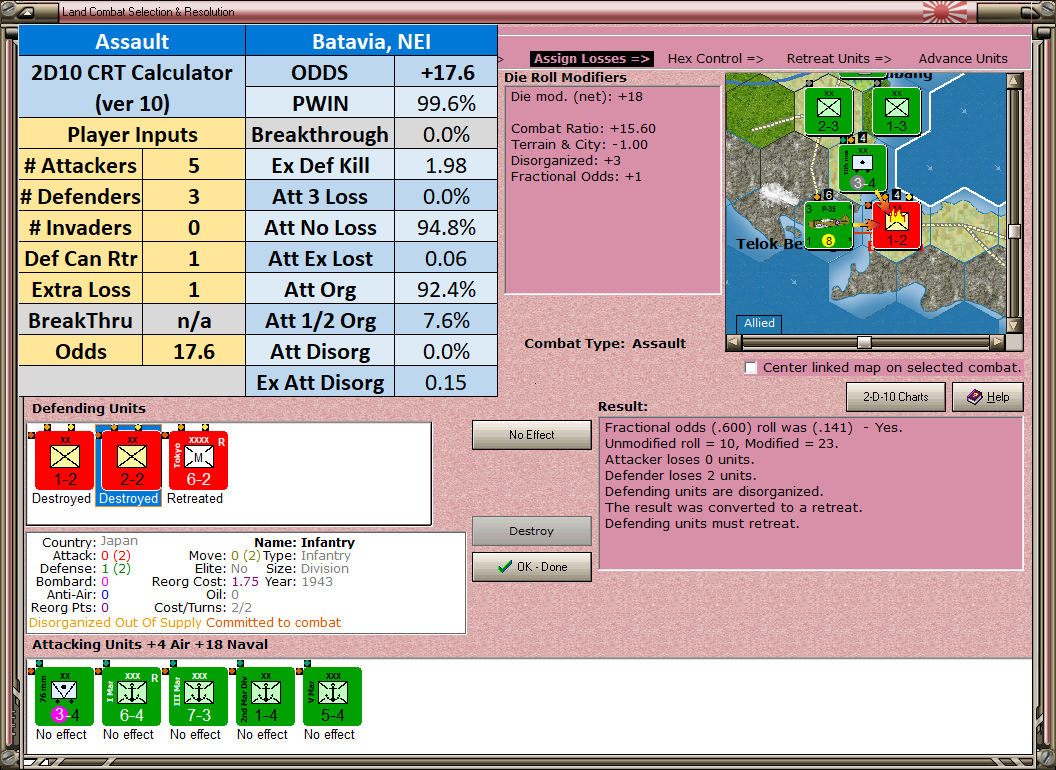Click the # Defenders value 3
This screenshot has width=1056, height=770.
pyautogui.click(x=194, y=197)
